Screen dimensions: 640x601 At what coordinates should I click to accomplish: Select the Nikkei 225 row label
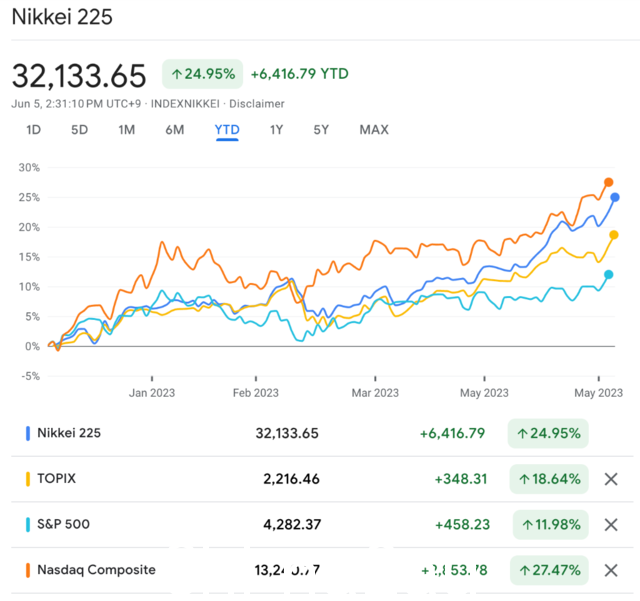[x=69, y=433]
